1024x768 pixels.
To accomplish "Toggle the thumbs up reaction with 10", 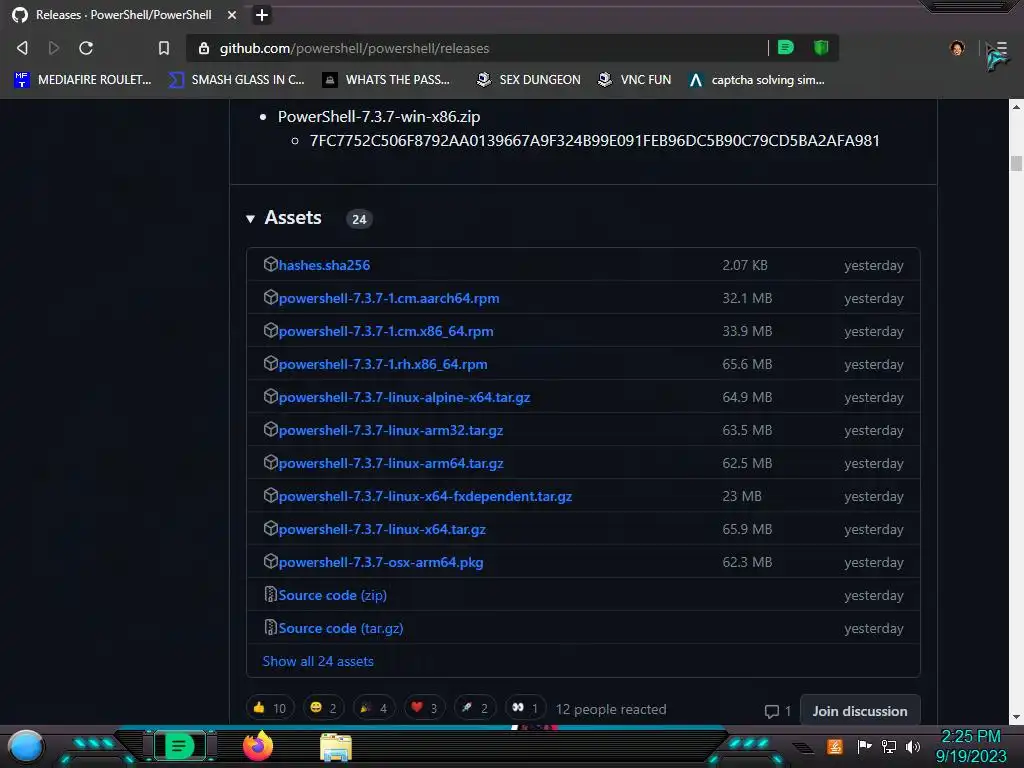I will point(270,708).
